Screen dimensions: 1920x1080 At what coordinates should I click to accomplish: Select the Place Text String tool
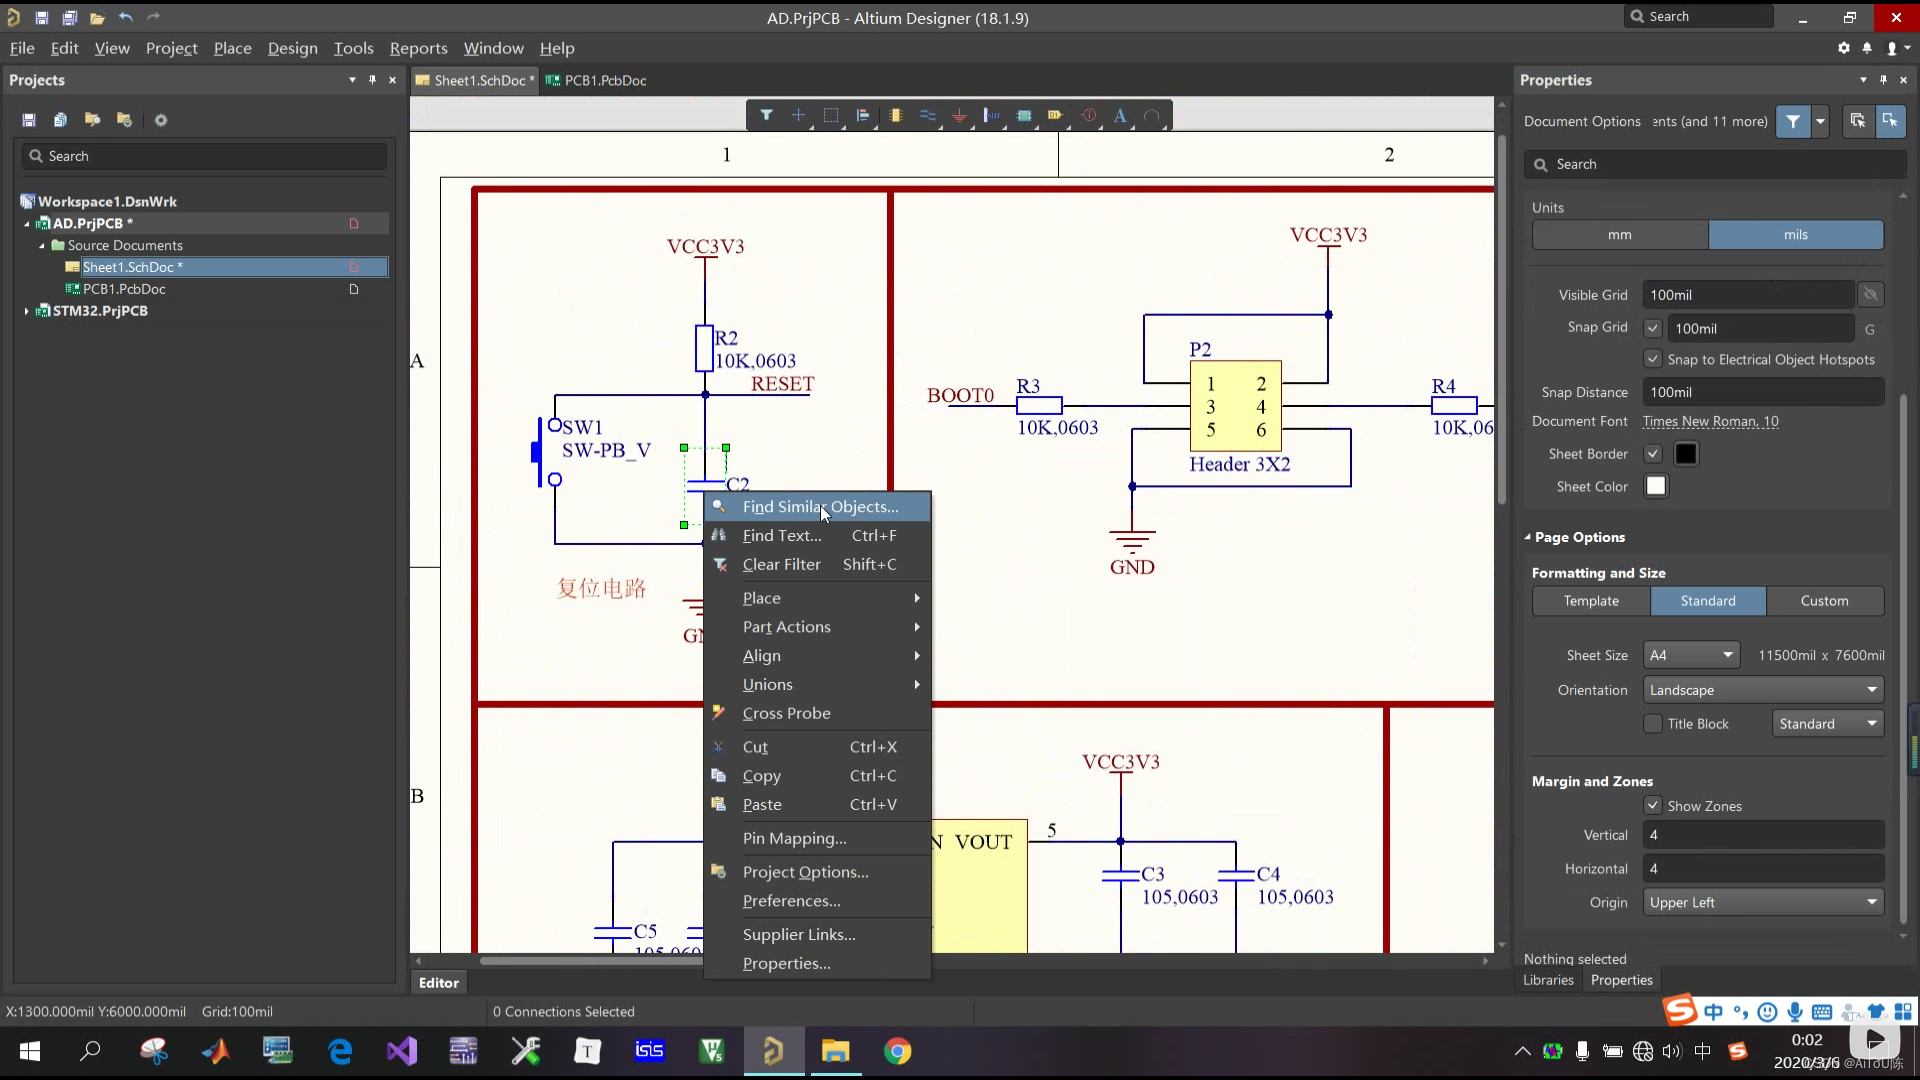point(1120,116)
